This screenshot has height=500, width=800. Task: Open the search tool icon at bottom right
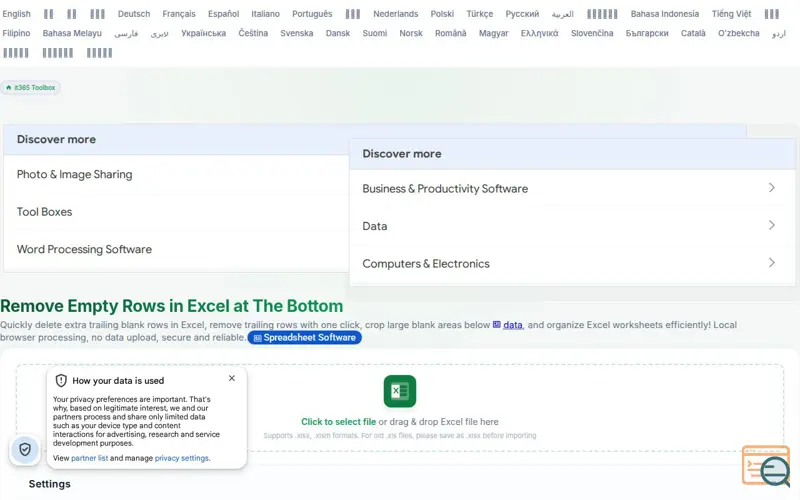766,466
